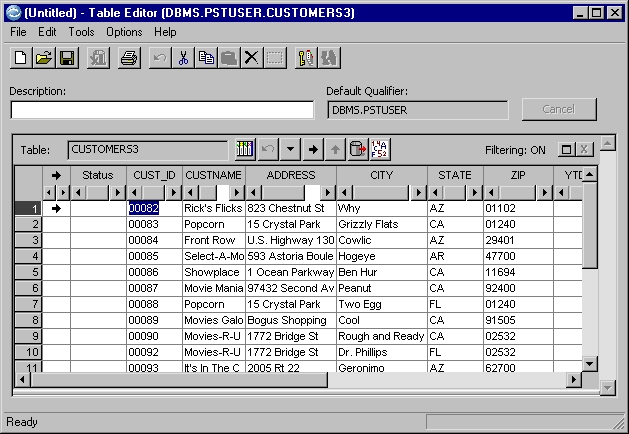This screenshot has height=434, width=629.
Task: Click the Cancel button
Action: pos(559,109)
